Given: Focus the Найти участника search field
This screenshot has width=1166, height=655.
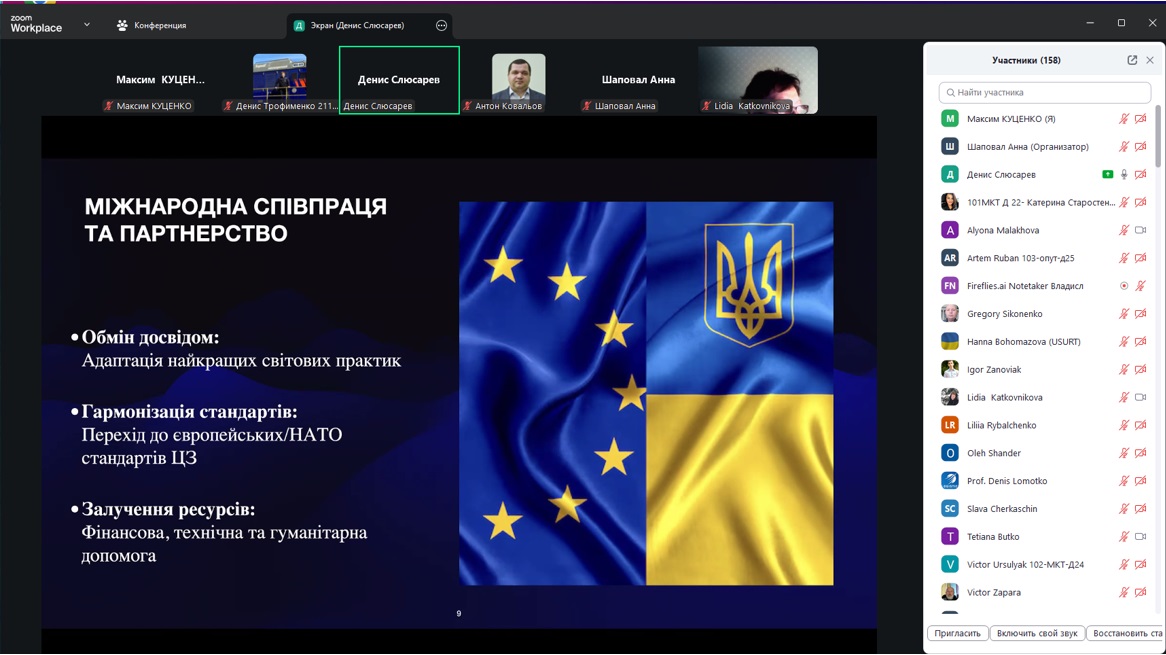Looking at the screenshot, I should (x=1045, y=92).
